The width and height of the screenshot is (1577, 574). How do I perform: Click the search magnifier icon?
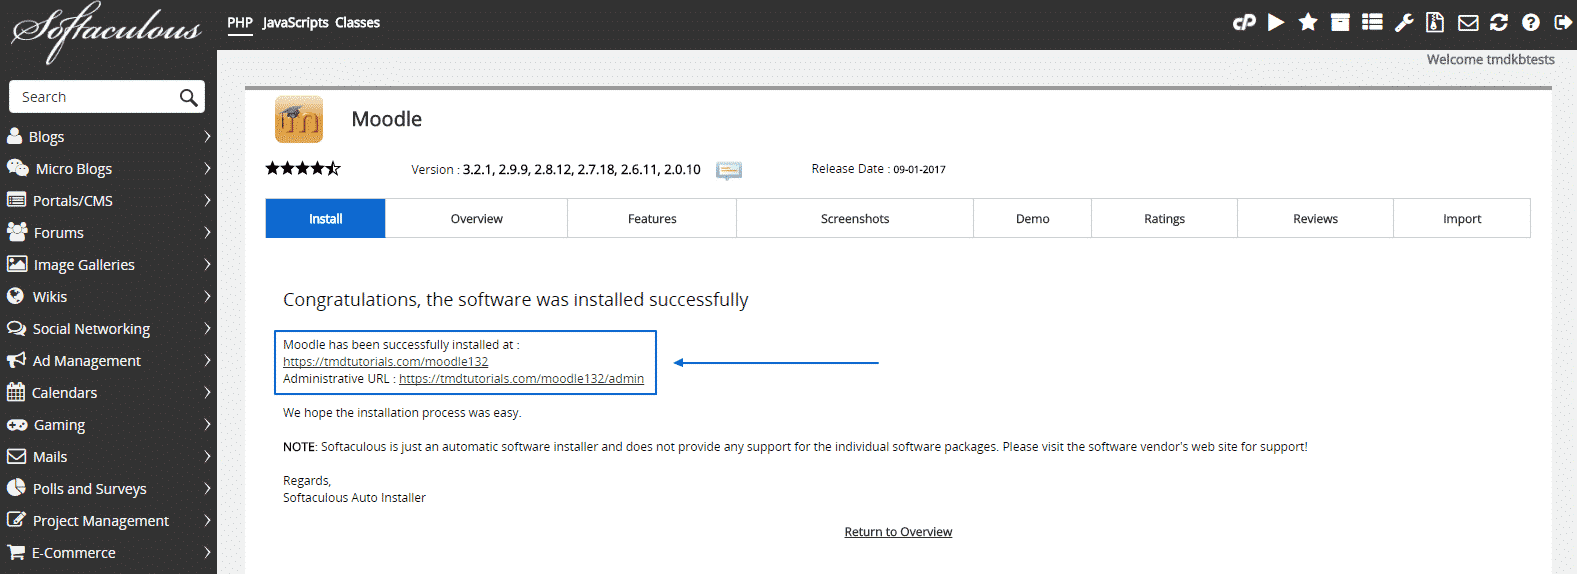pyautogui.click(x=188, y=97)
